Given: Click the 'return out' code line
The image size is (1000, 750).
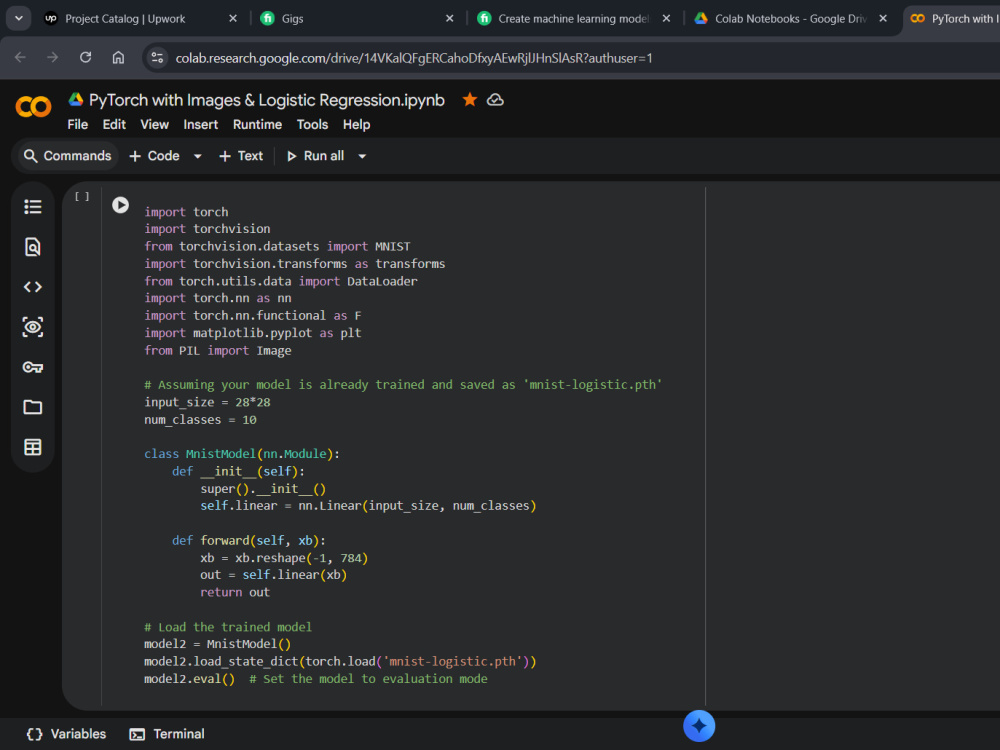Looking at the screenshot, I should (x=235, y=592).
